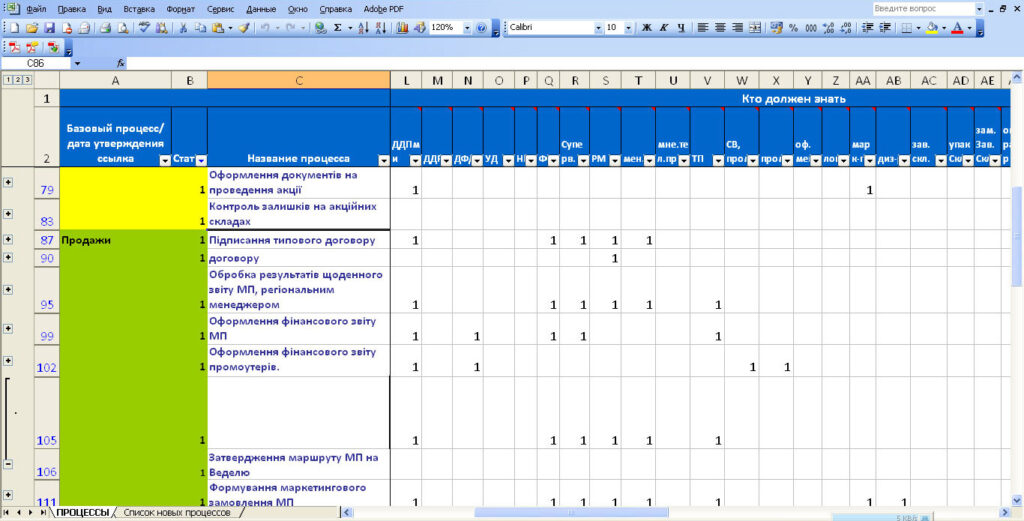Merge and center cells

pyautogui.click(x=754, y=28)
